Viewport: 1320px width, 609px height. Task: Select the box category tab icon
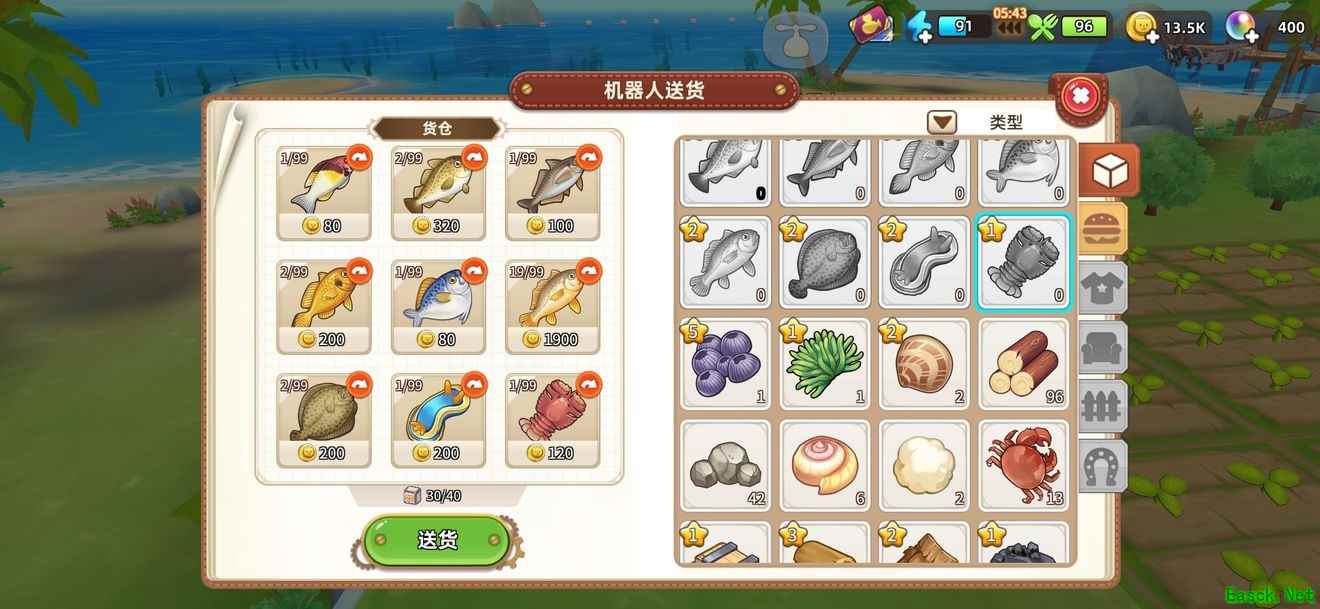click(1109, 172)
